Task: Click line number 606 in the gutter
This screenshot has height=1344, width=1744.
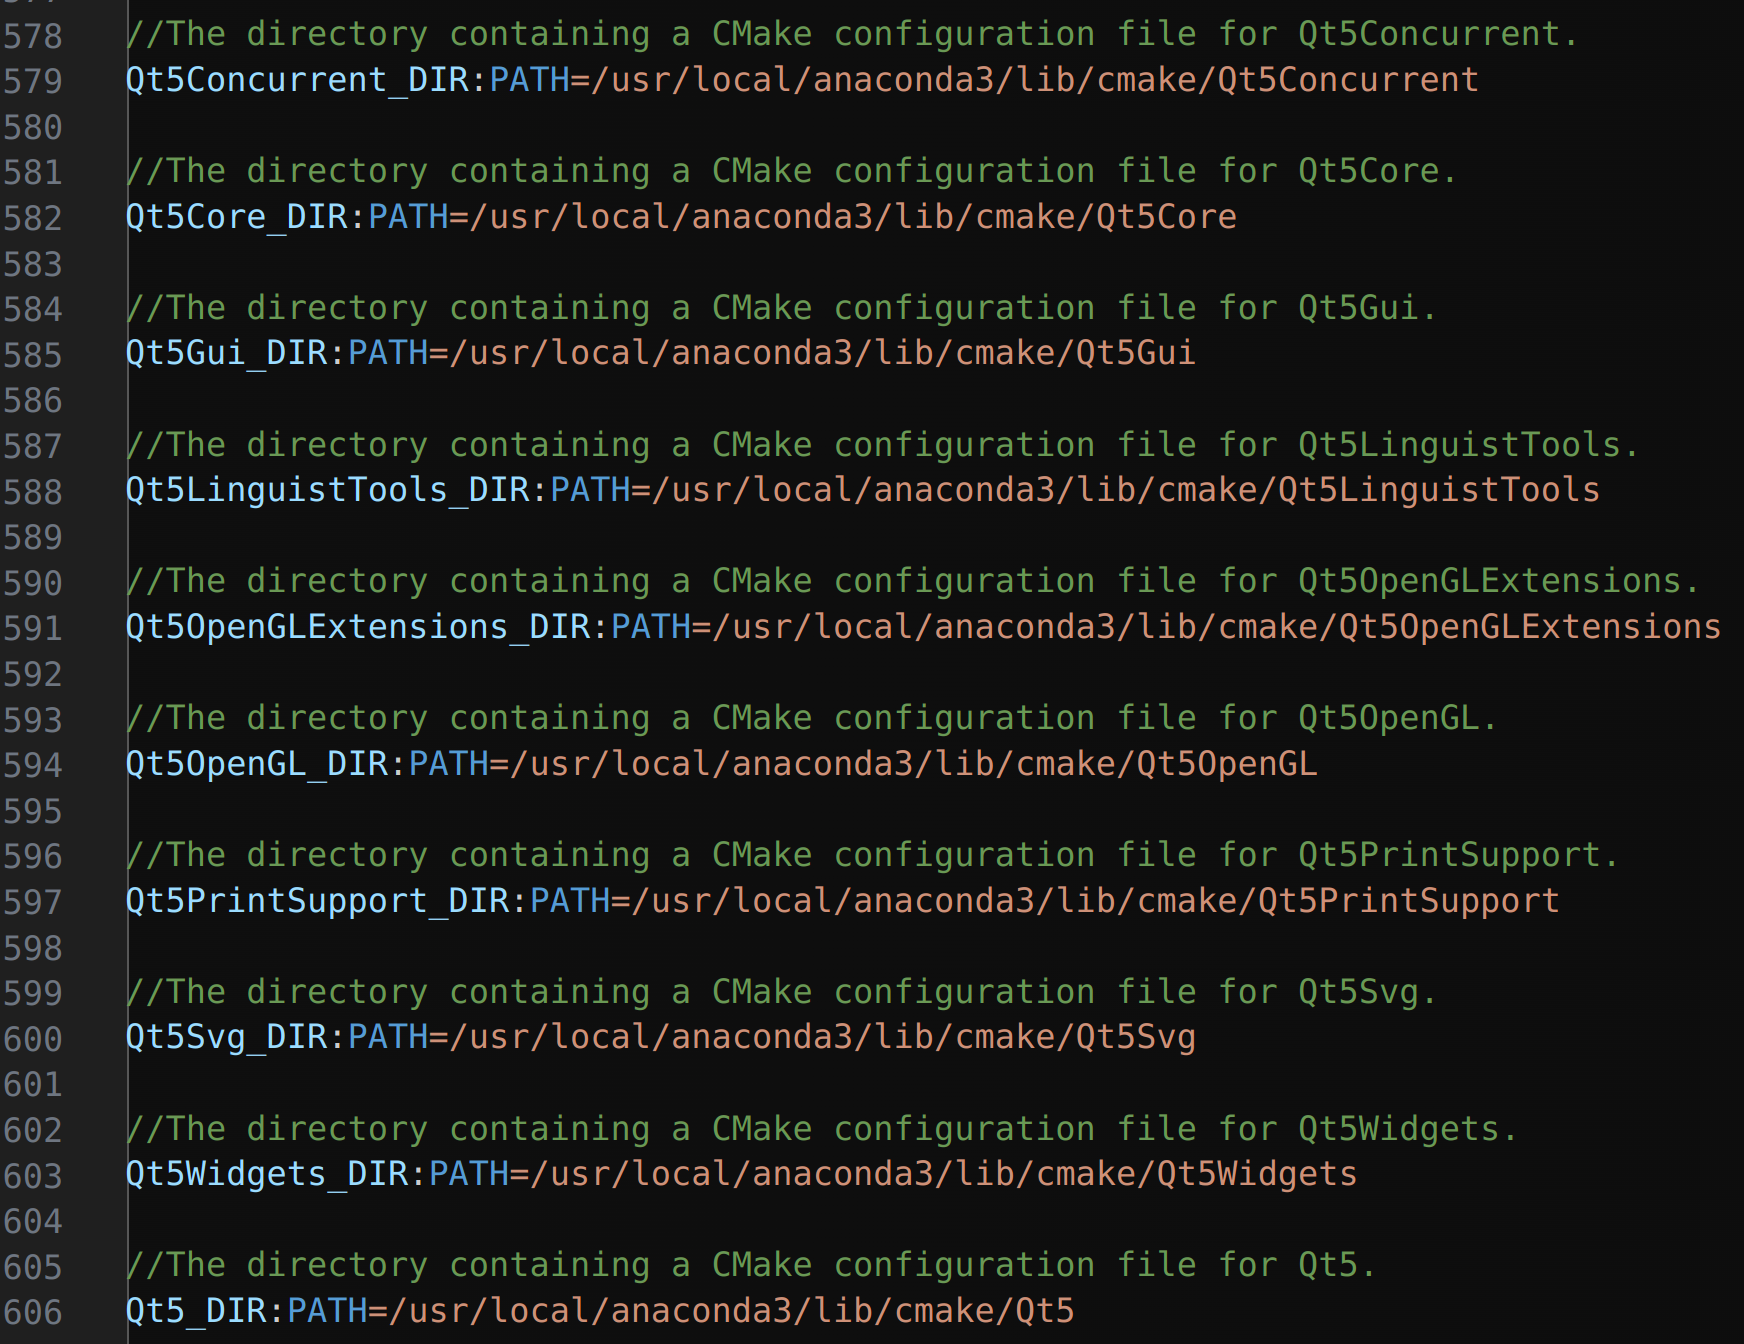Action: coord(33,1312)
